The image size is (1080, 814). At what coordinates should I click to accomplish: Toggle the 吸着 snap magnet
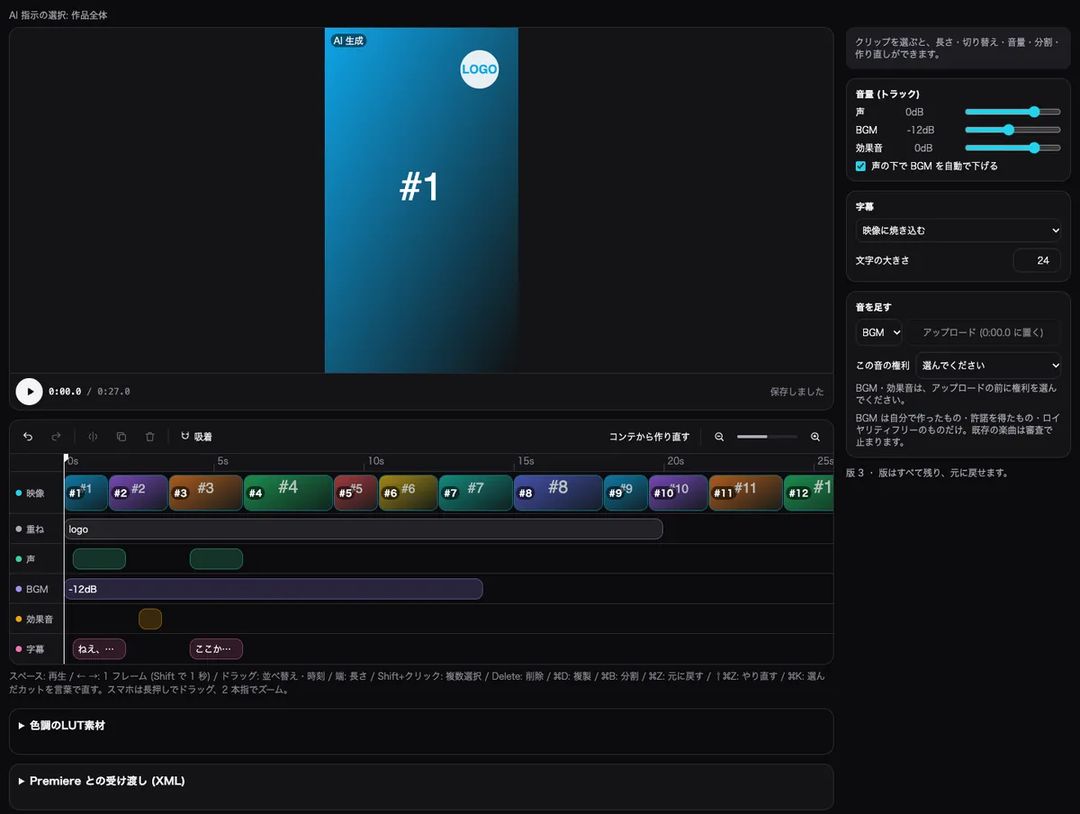click(x=196, y=437)
